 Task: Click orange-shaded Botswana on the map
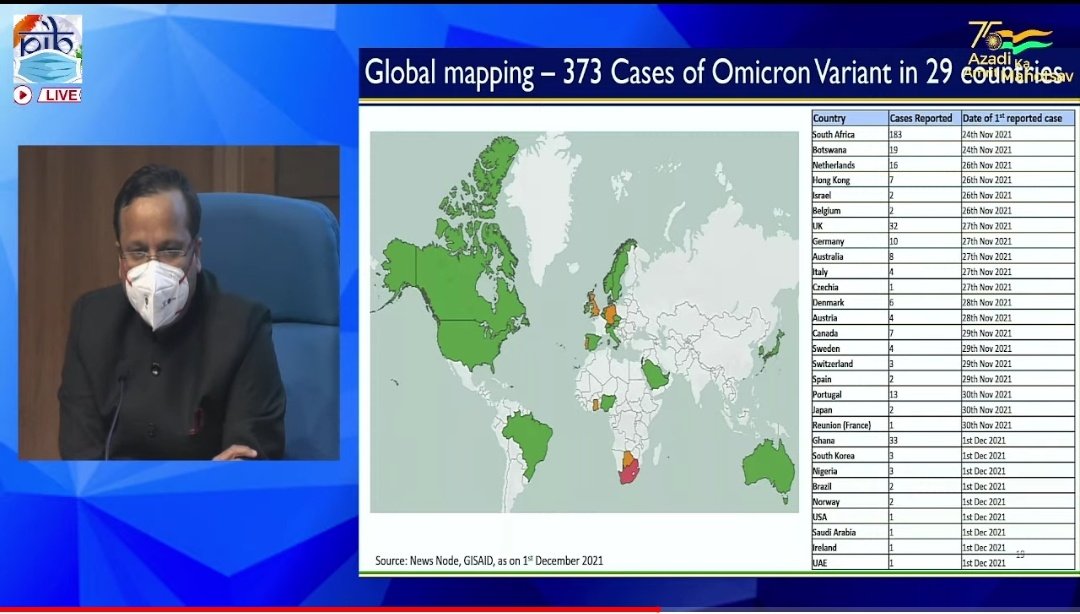(628, 458)
